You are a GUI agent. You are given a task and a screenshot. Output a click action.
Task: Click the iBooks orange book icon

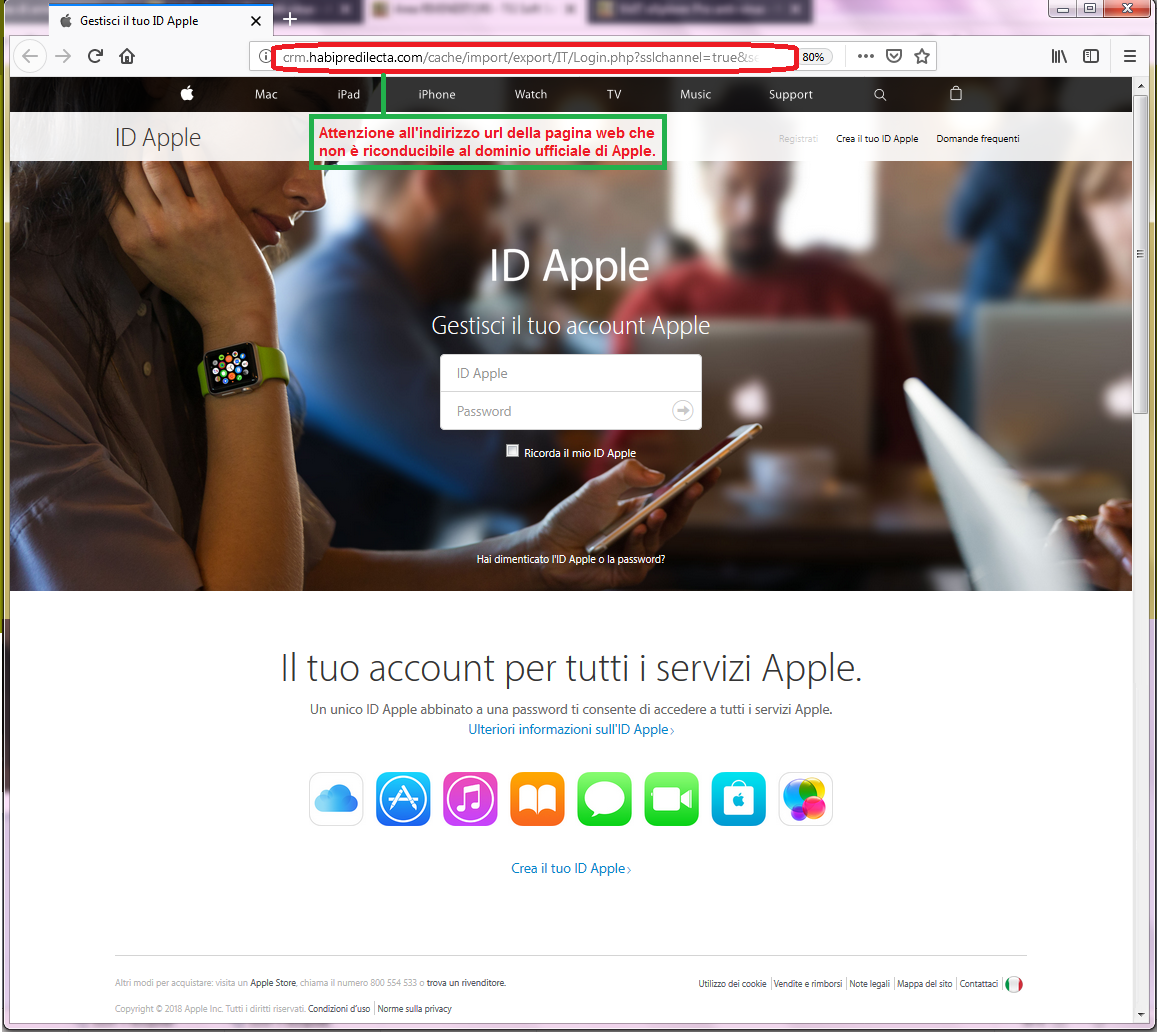click(537, 799)
